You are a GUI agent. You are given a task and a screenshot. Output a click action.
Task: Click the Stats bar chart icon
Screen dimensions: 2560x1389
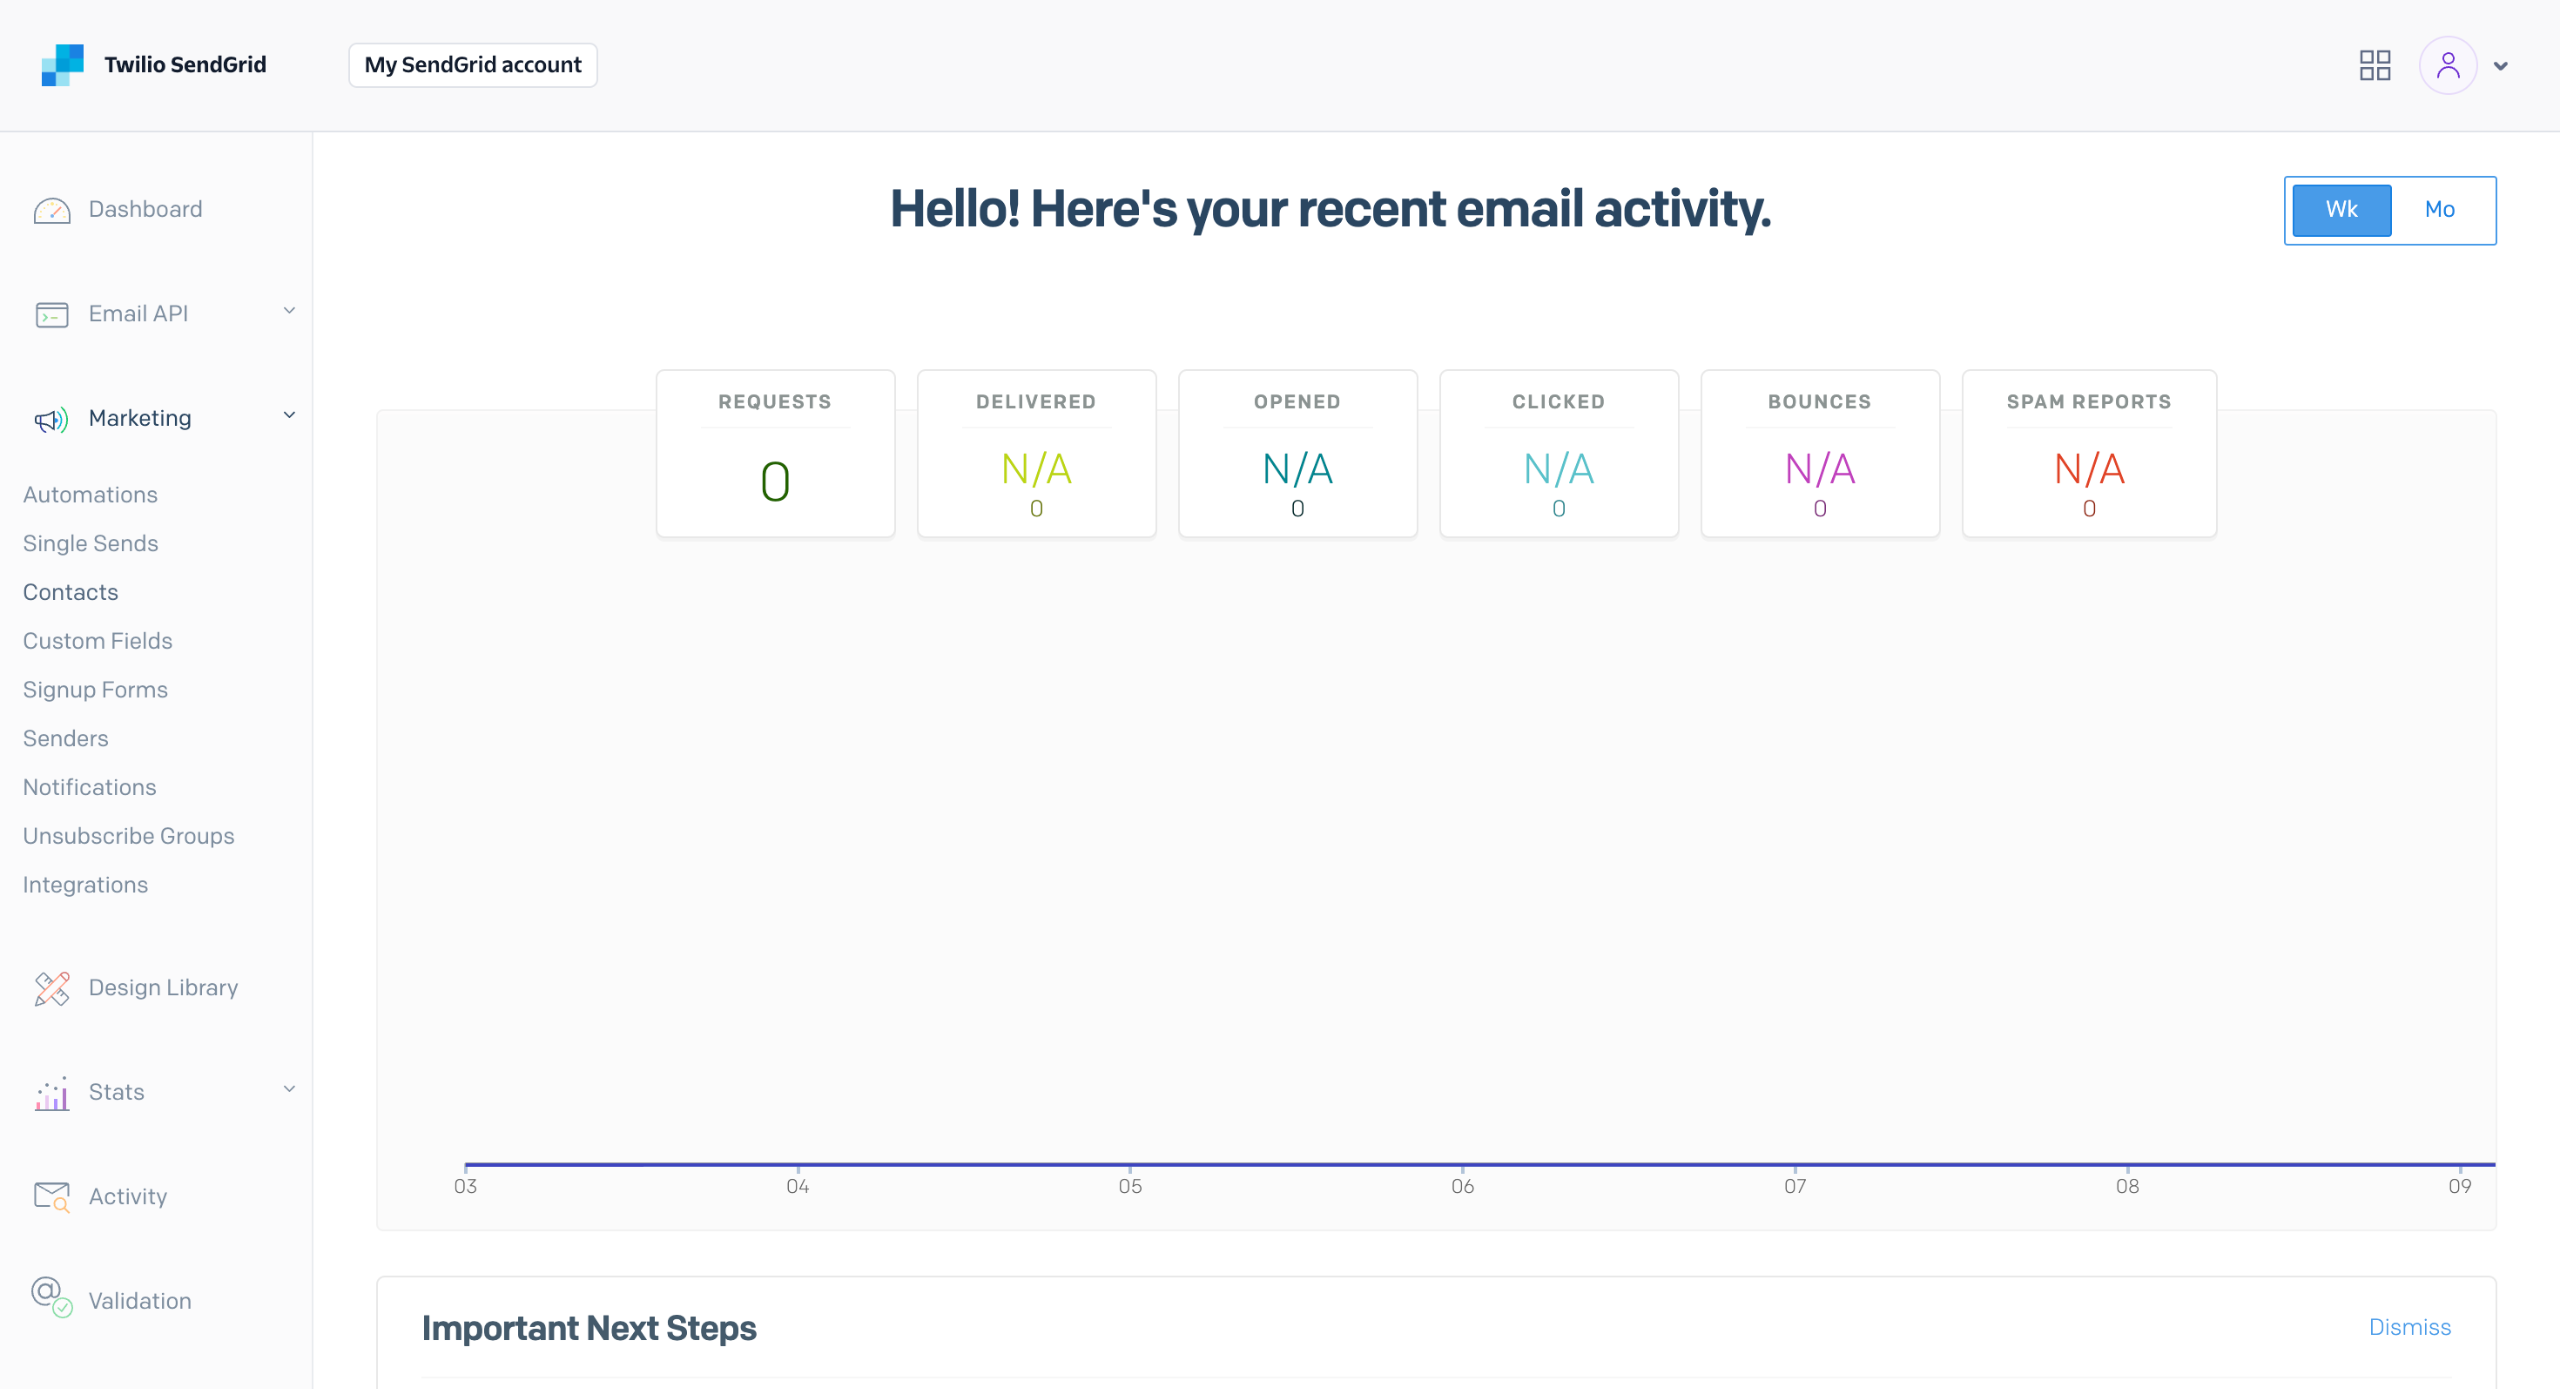click(52, 1093)
